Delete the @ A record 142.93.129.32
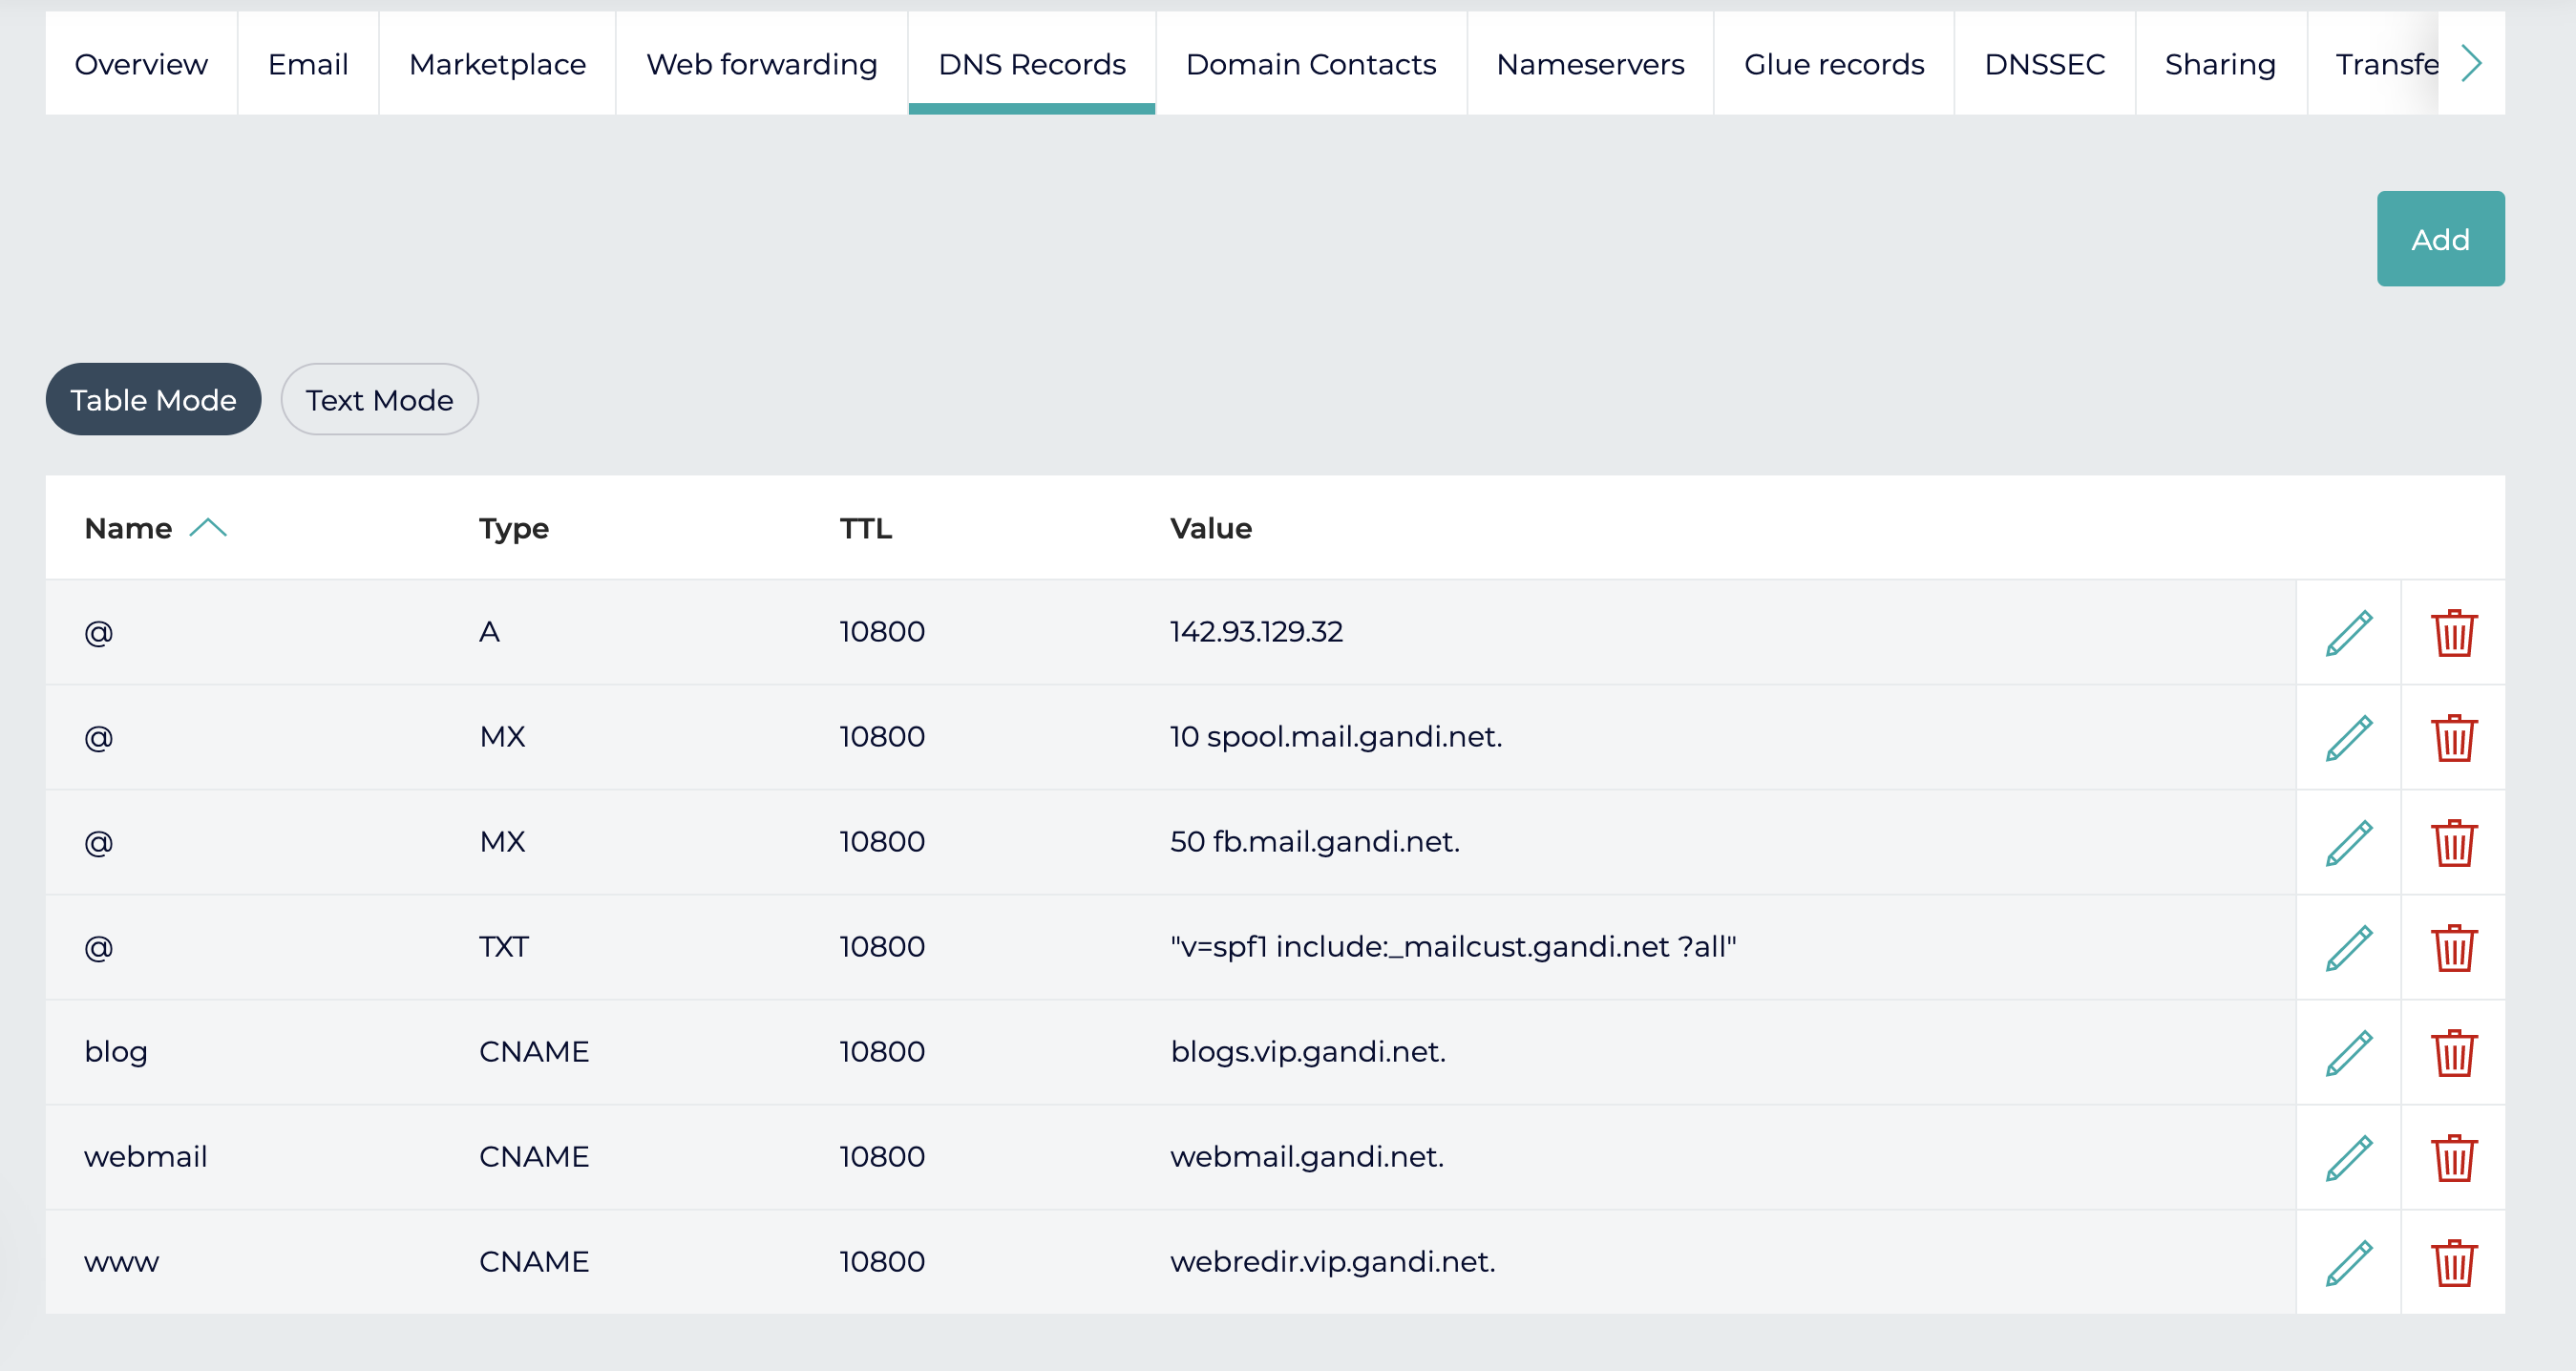The image size is (2576, 1371). click(x=2454, y=633)
